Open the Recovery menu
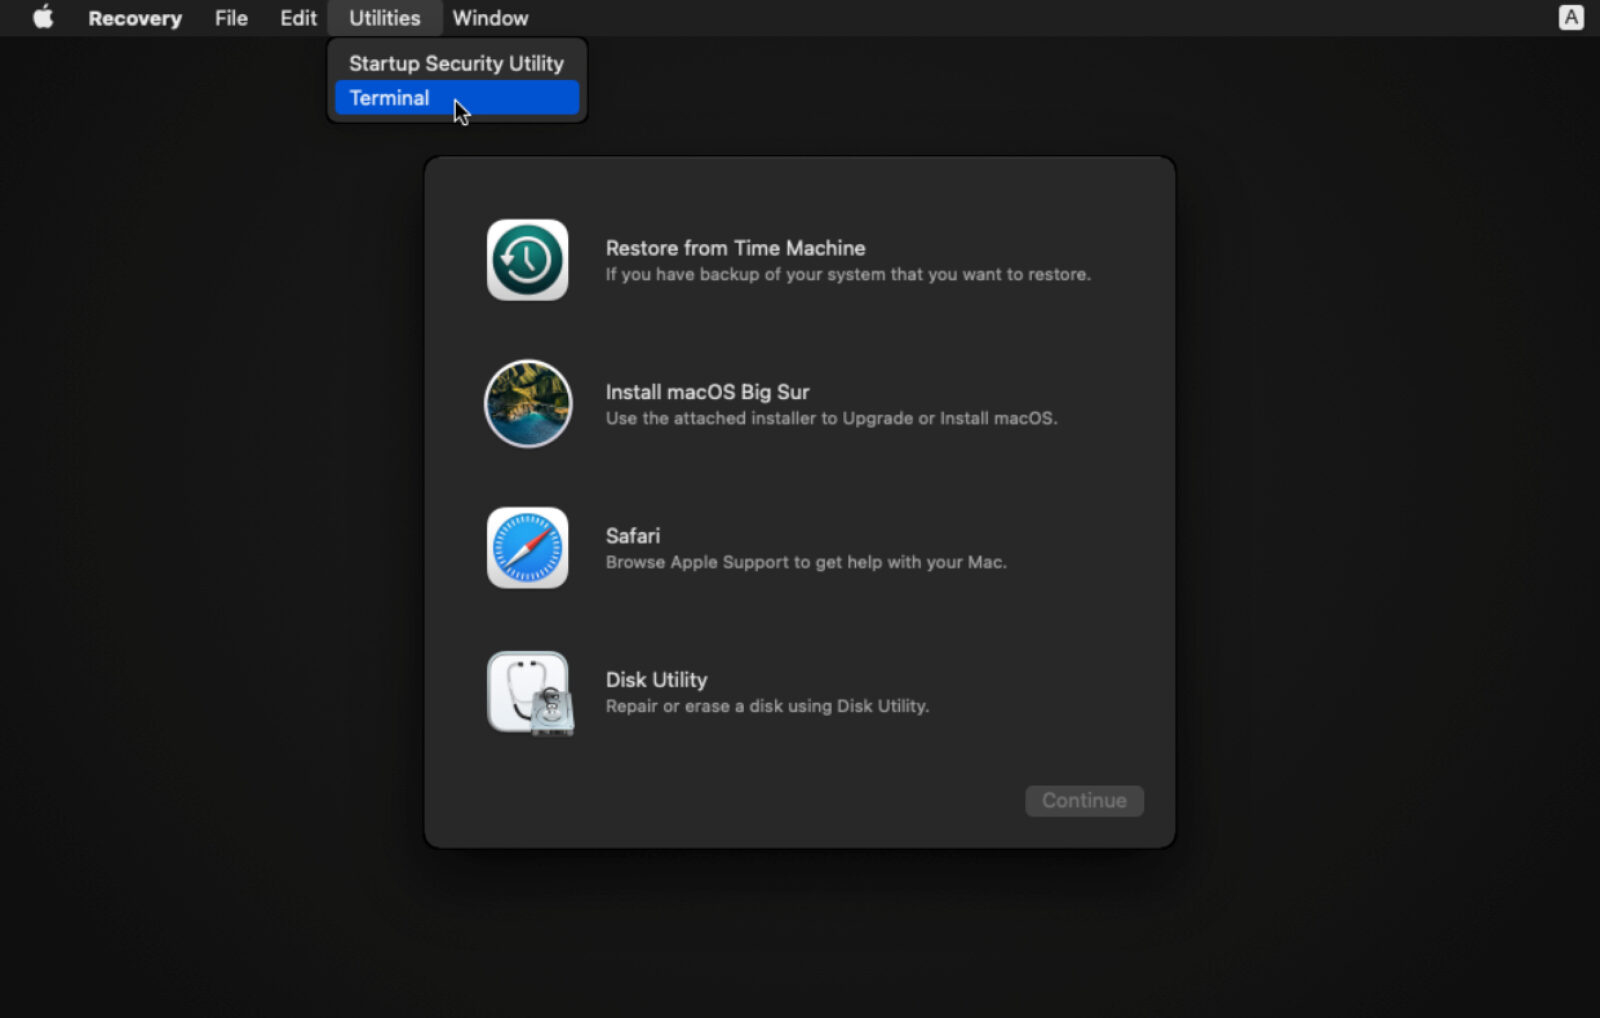The height and width of the screenshot is (1018, 1600). coord(134,17)
